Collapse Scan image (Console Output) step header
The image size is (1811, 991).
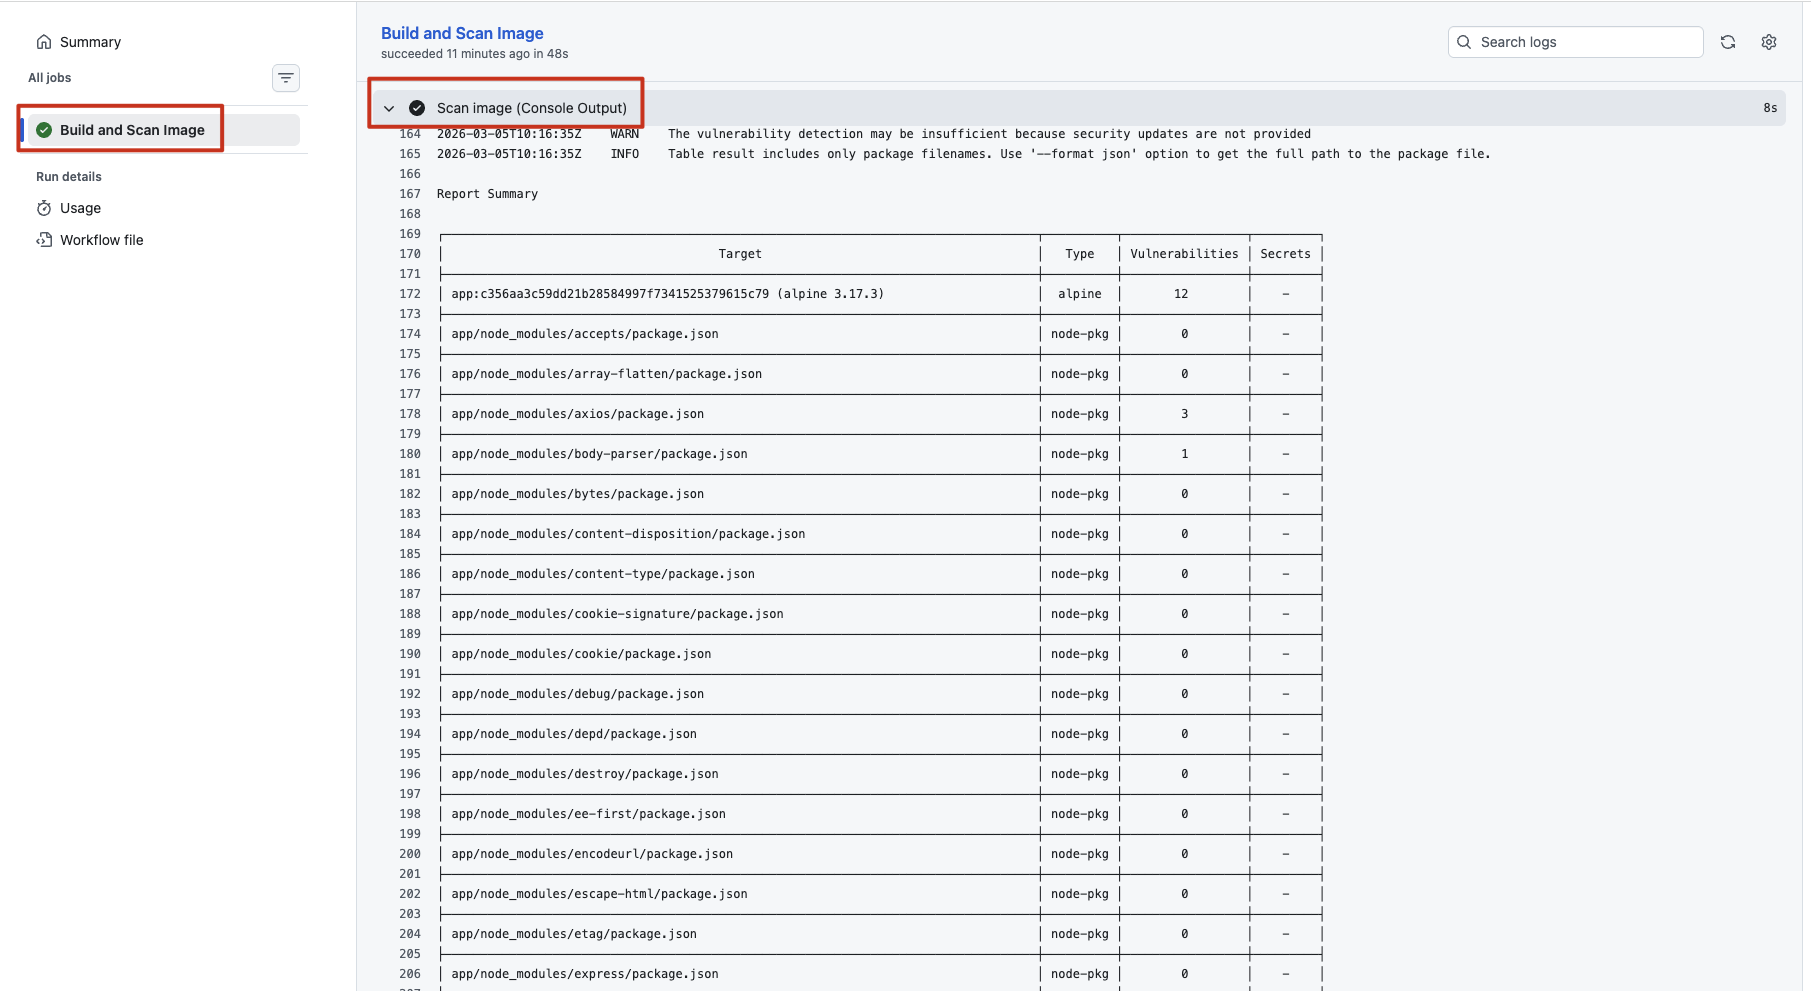click(531, 108)
